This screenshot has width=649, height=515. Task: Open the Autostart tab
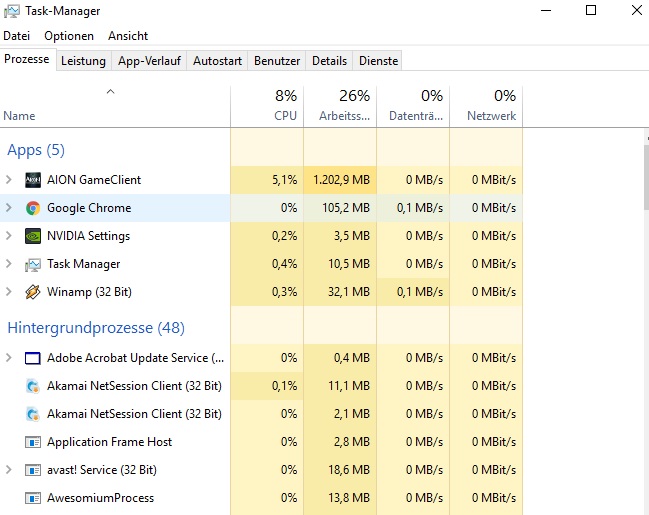[x=217, y=61]
